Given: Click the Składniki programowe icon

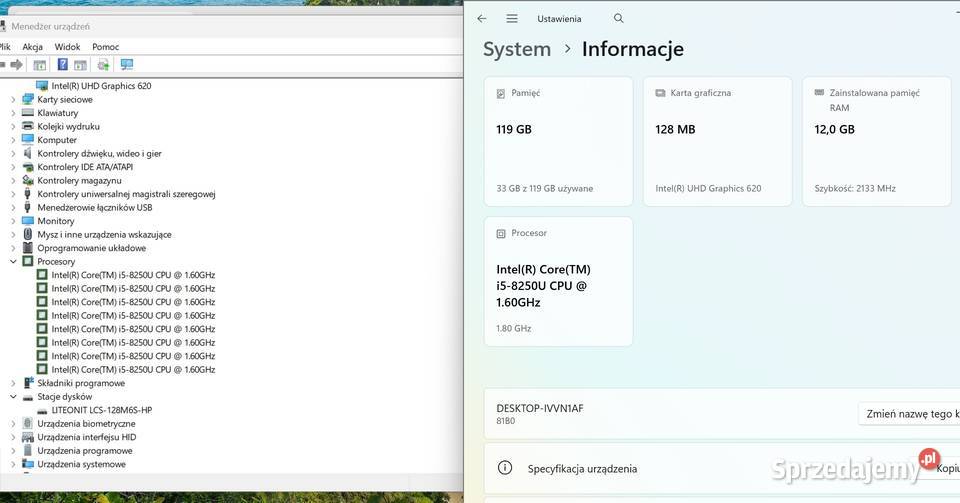Looking at the screenshot, I should (x=28, y=383).
